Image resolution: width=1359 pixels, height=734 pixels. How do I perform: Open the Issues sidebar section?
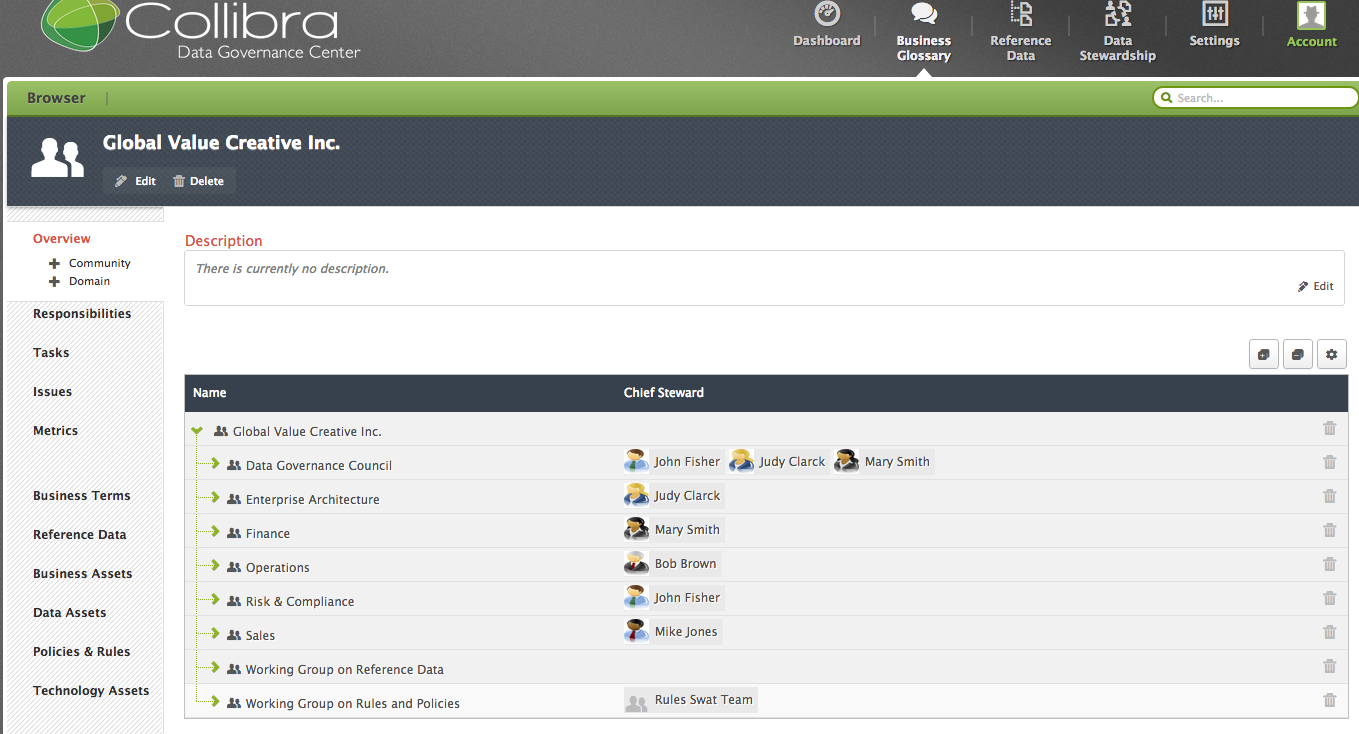click(x=52, y=392)
